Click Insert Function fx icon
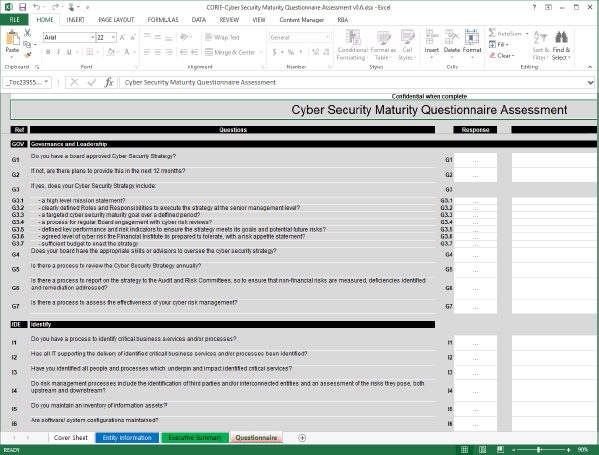The height and width of the screenshot is (455, 599). [109, 82]
